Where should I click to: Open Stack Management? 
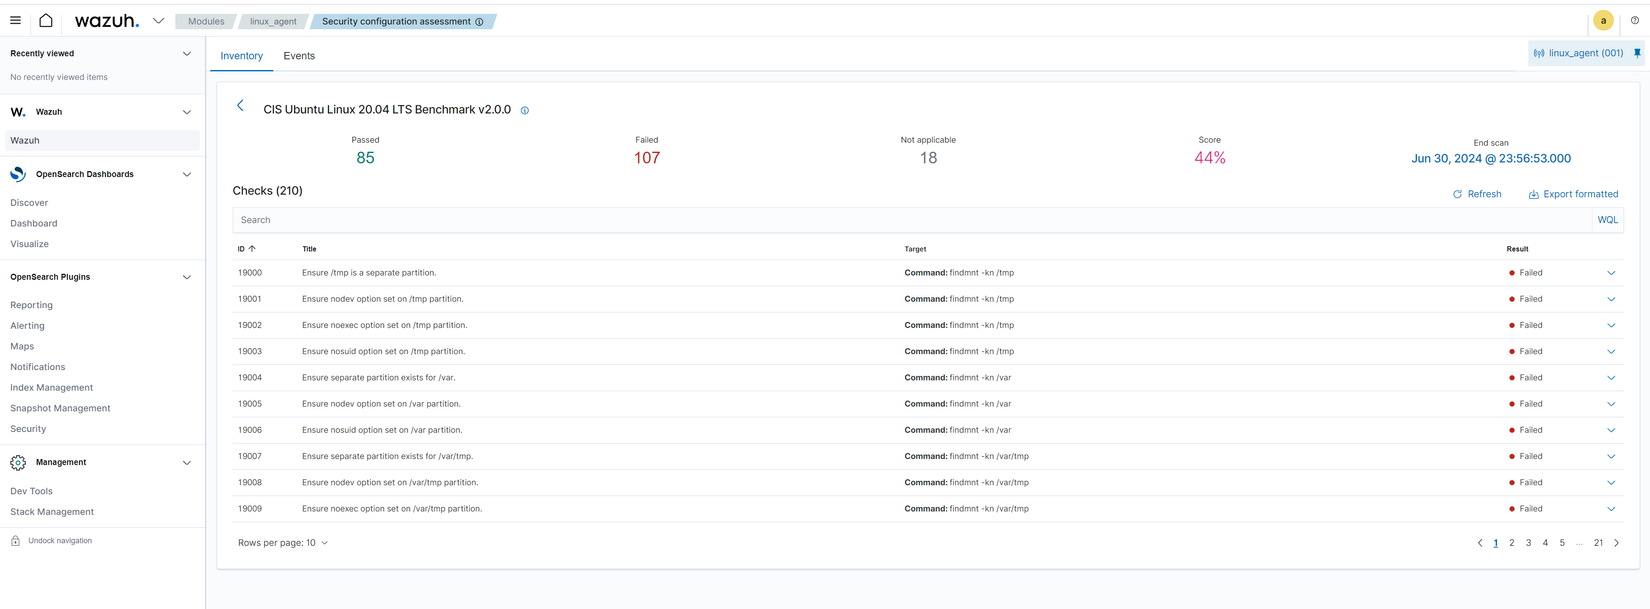[x=52, y=512]
